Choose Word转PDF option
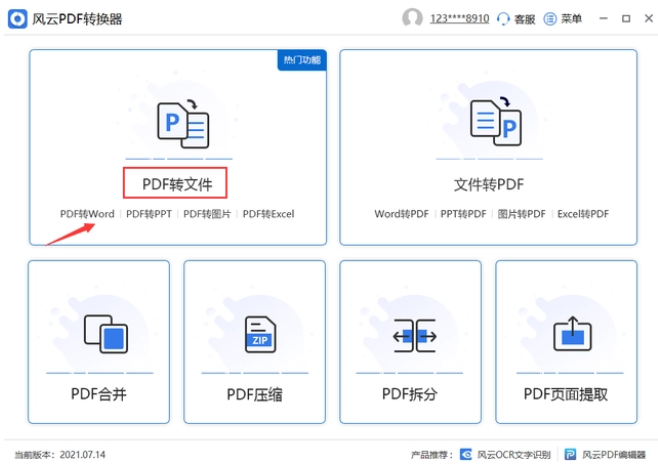 pyautogui.click(x=402, y=214)
